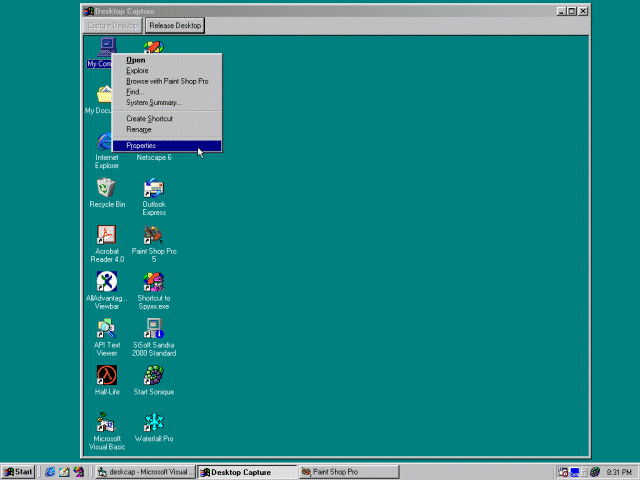Click the AllAdvantage Viewbar icon
Screen dimensions: 640x480
pyautogui.click(x=107, y=282)
